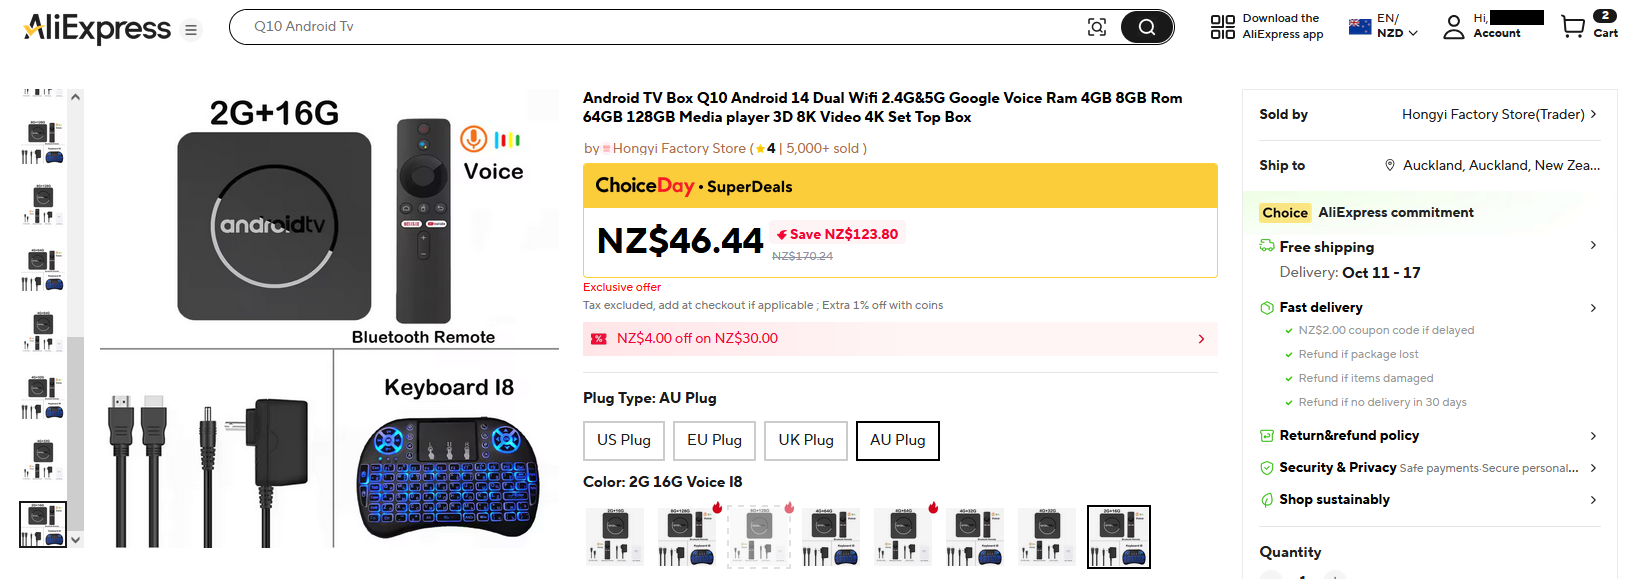The width and height of the screenshot is (1633, 579).
Task: Click the AliExpress logo
Action: coord(97,28)
